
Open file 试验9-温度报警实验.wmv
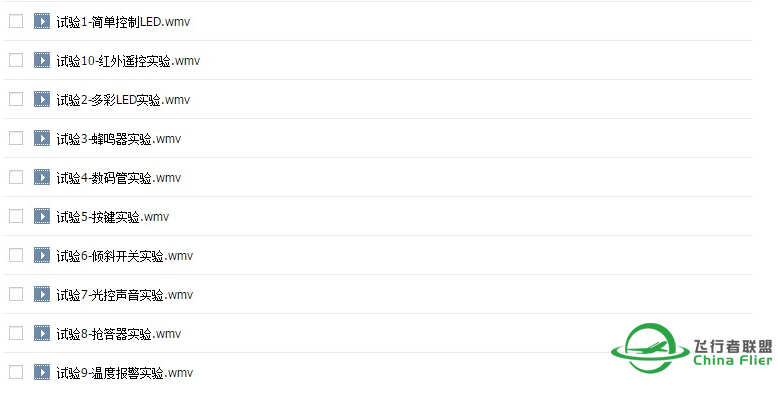tap(125, 373)
